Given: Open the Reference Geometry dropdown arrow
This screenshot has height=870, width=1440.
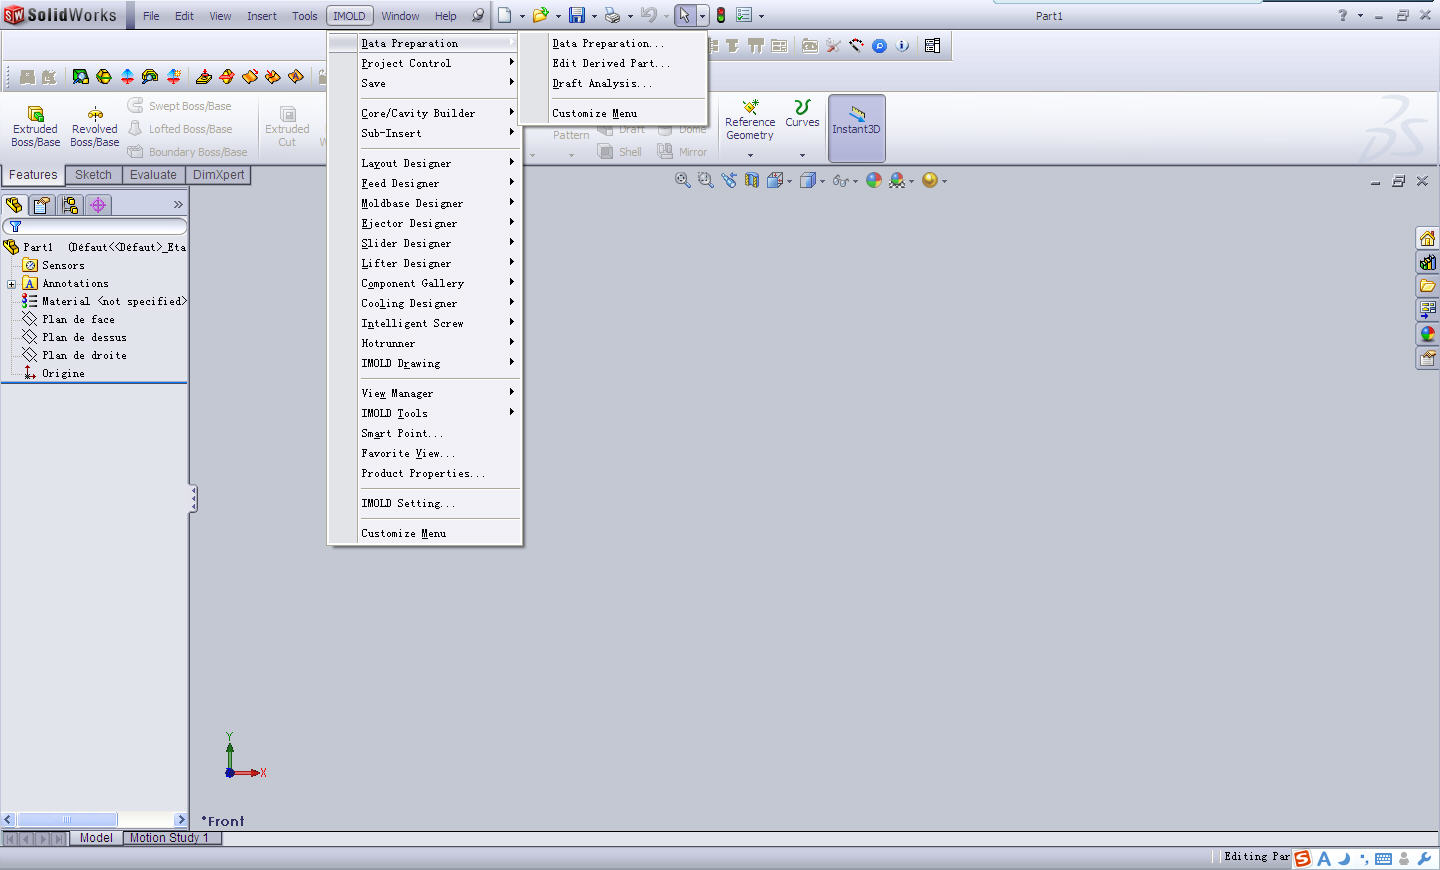Looking at the screenshot, I should pyautogui.click(x=750, y=155).
